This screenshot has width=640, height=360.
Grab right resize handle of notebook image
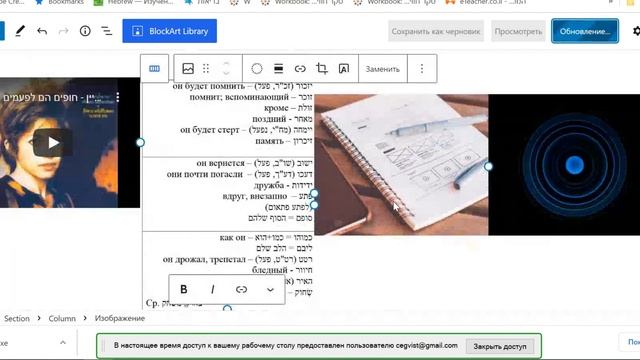click(488, 166)
